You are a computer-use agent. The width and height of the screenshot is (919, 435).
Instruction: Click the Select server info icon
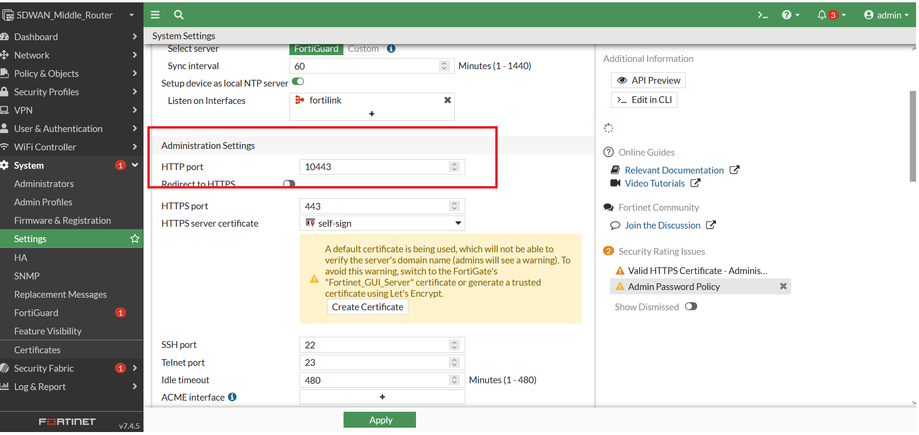[391, 49]
